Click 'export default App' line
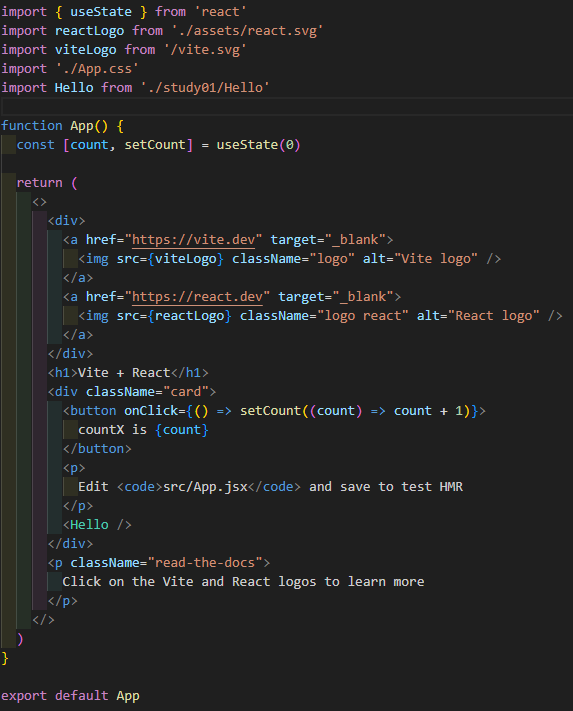This screenshot has height=711, width=573. pyautogui.click(x=70, y=696)
